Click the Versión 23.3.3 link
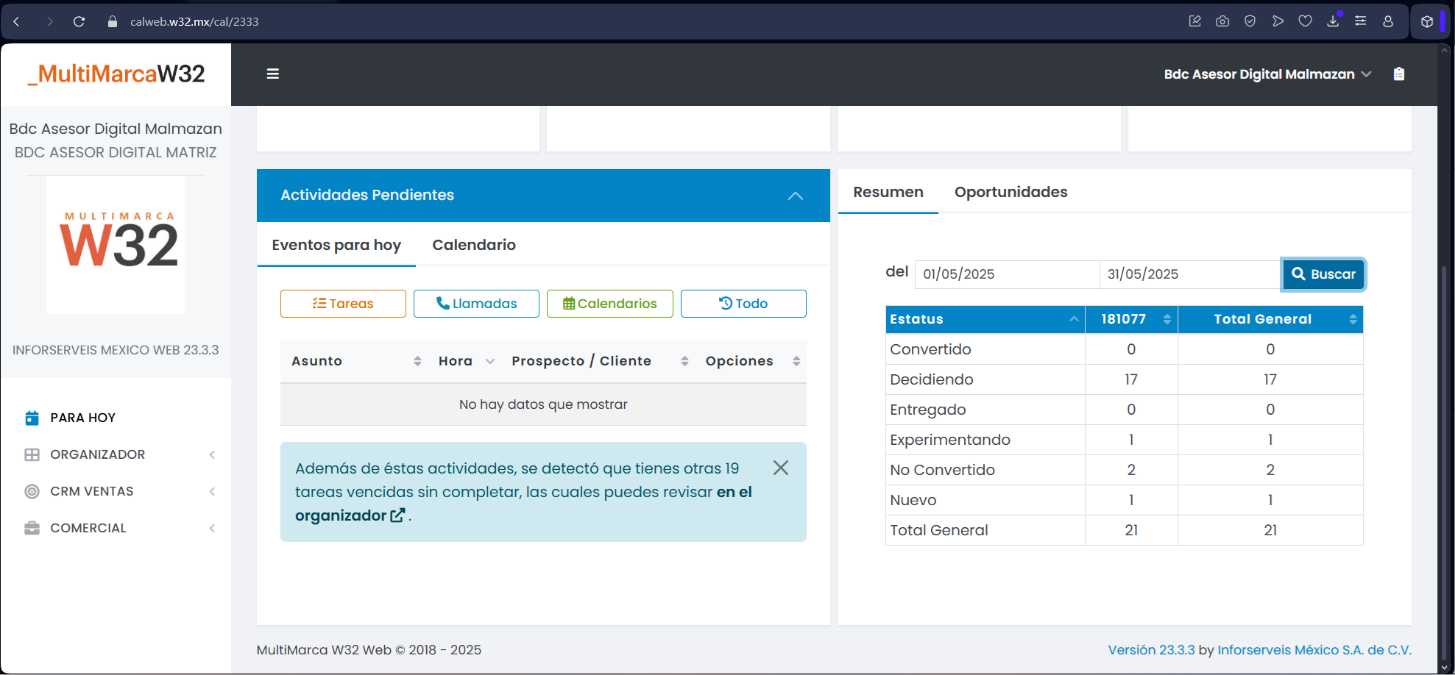The width and height of the screenshot is (1455, 675). click(x=1151, y=650)
